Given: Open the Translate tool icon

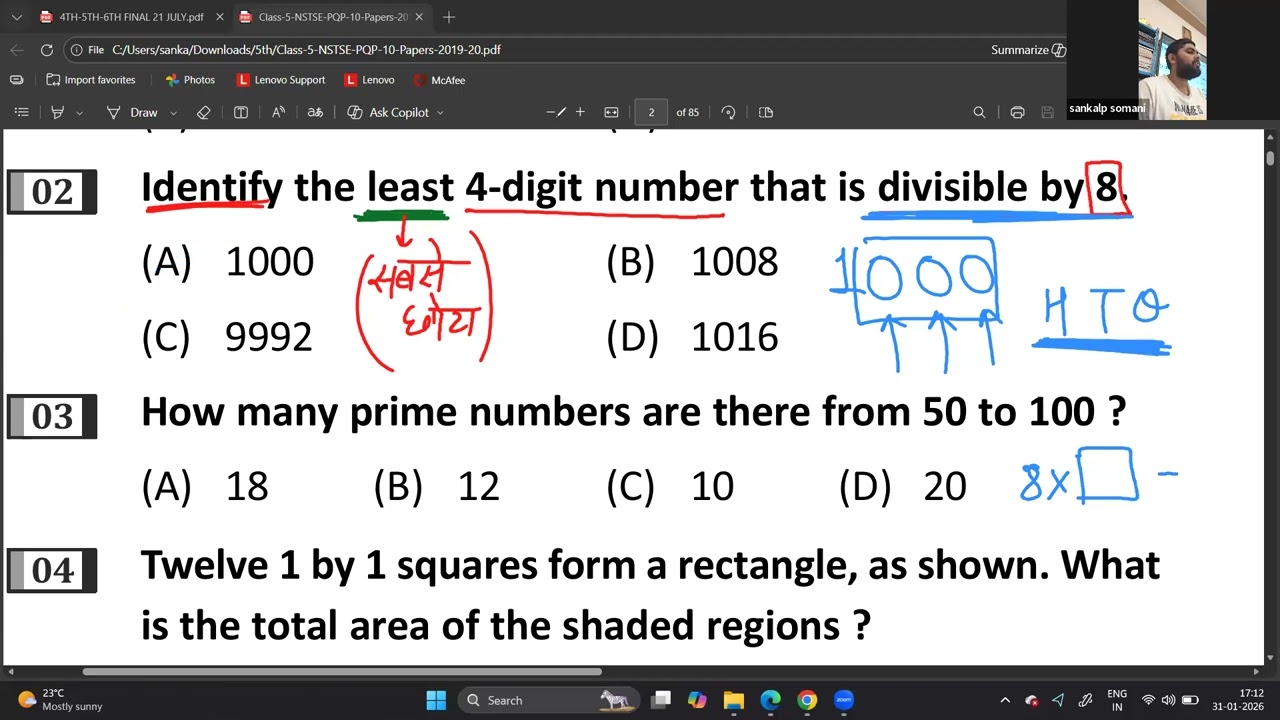Looking at the screenshot, I should pos(315,112).
